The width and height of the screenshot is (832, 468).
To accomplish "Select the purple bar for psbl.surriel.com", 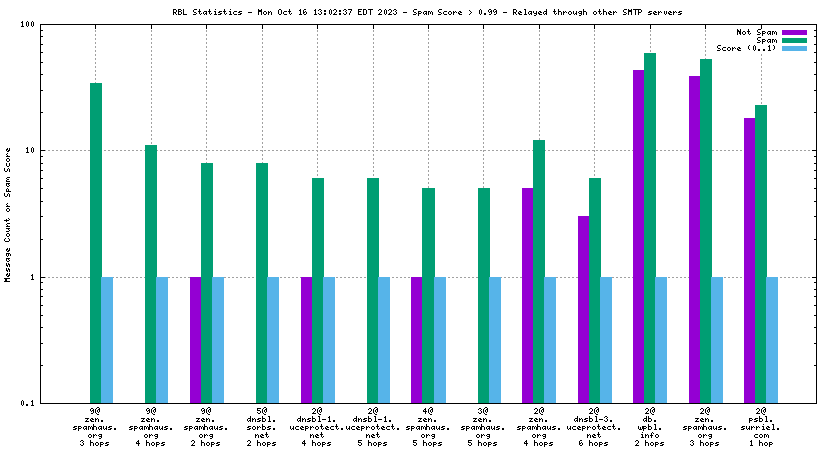I will coord(749,260).
